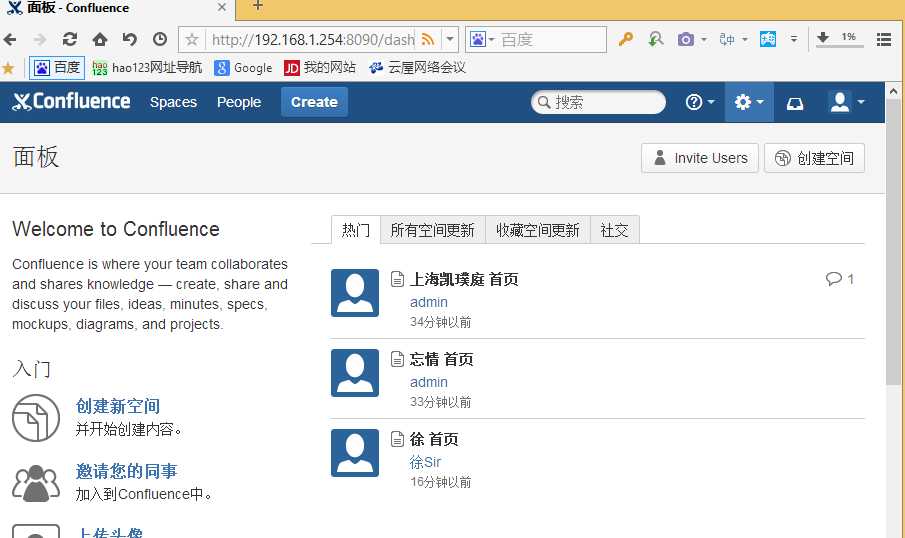Open the help question mark menu
905x538 pixels.
click(x=700, y=102)
